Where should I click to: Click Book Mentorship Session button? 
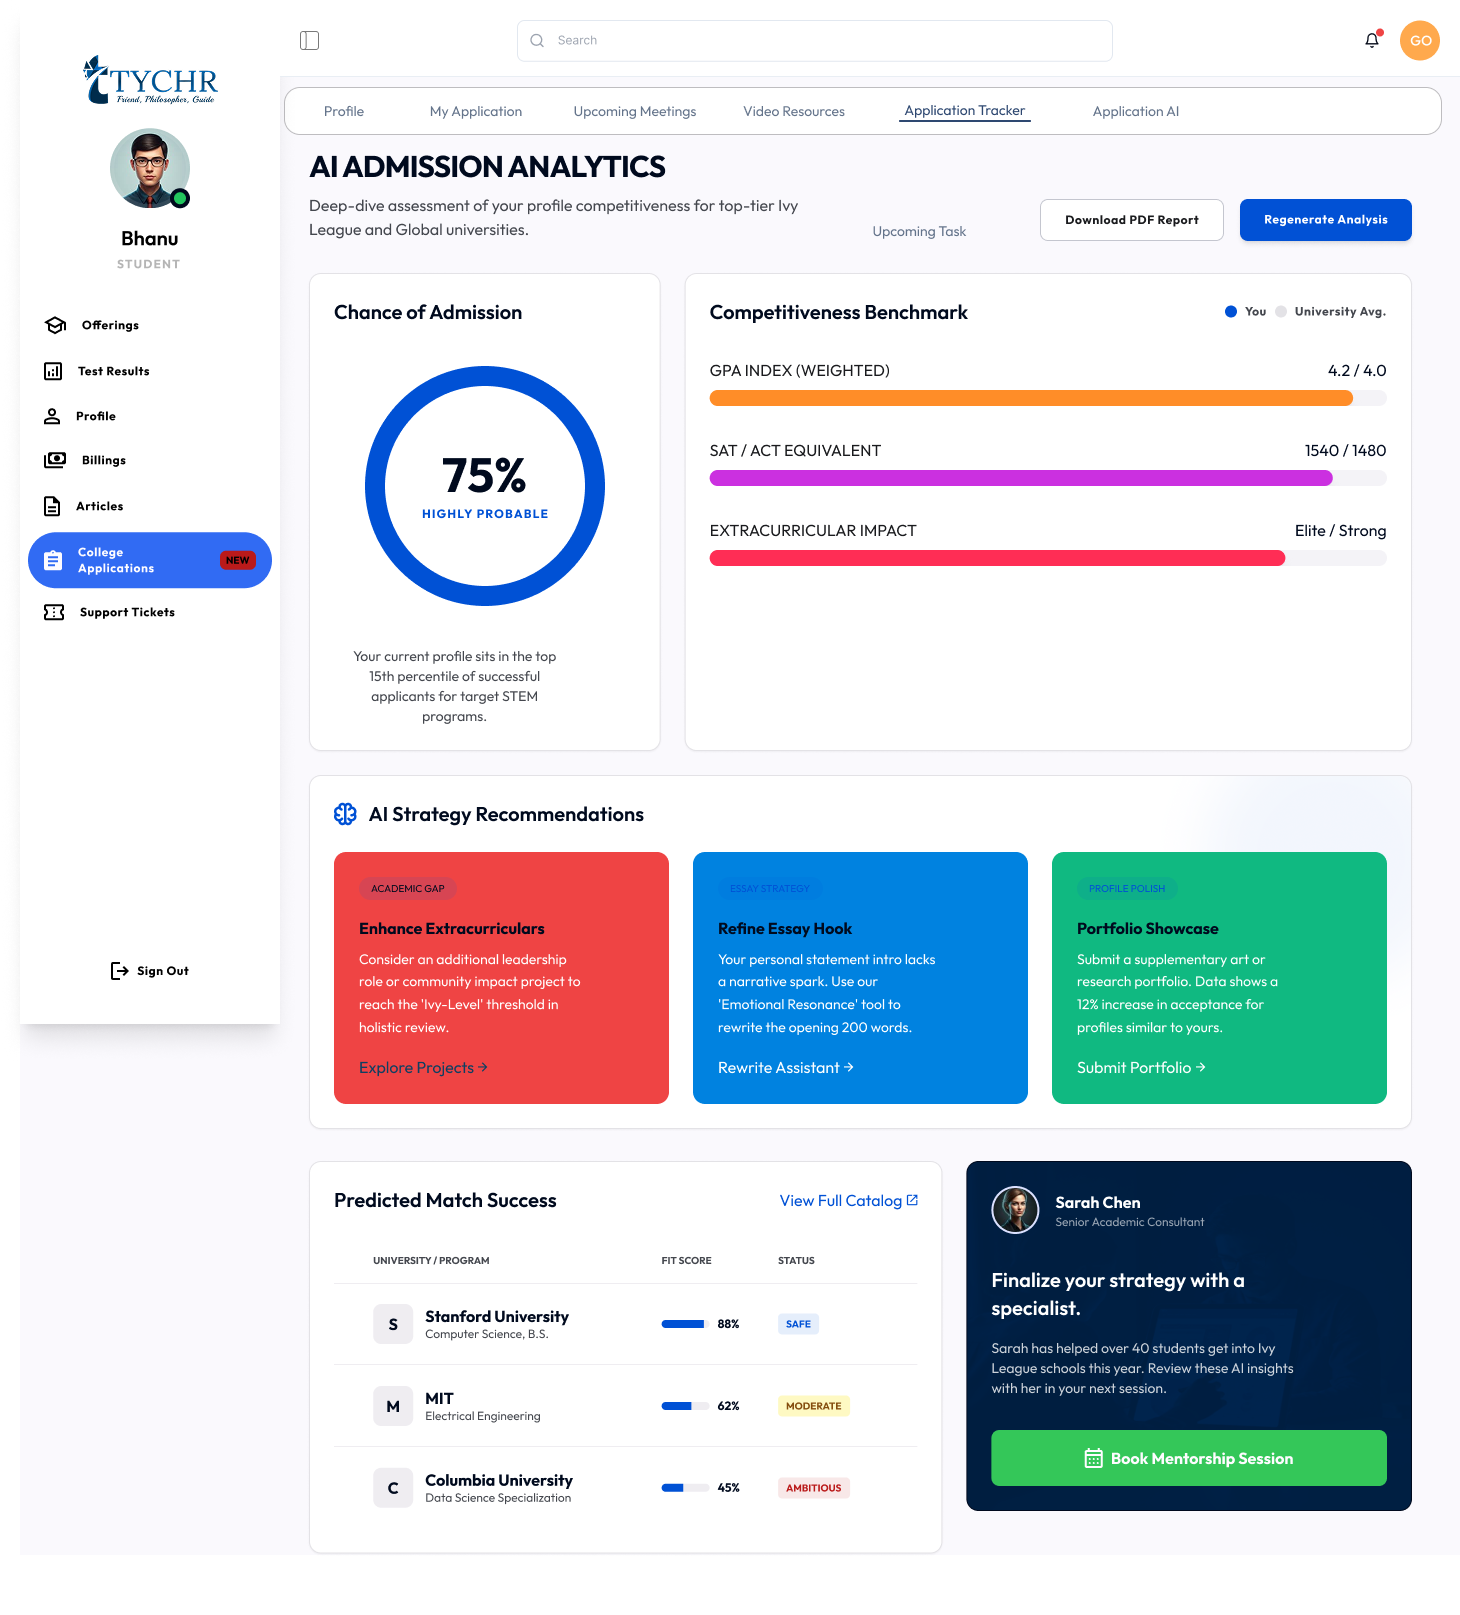click(1188, 1458)
